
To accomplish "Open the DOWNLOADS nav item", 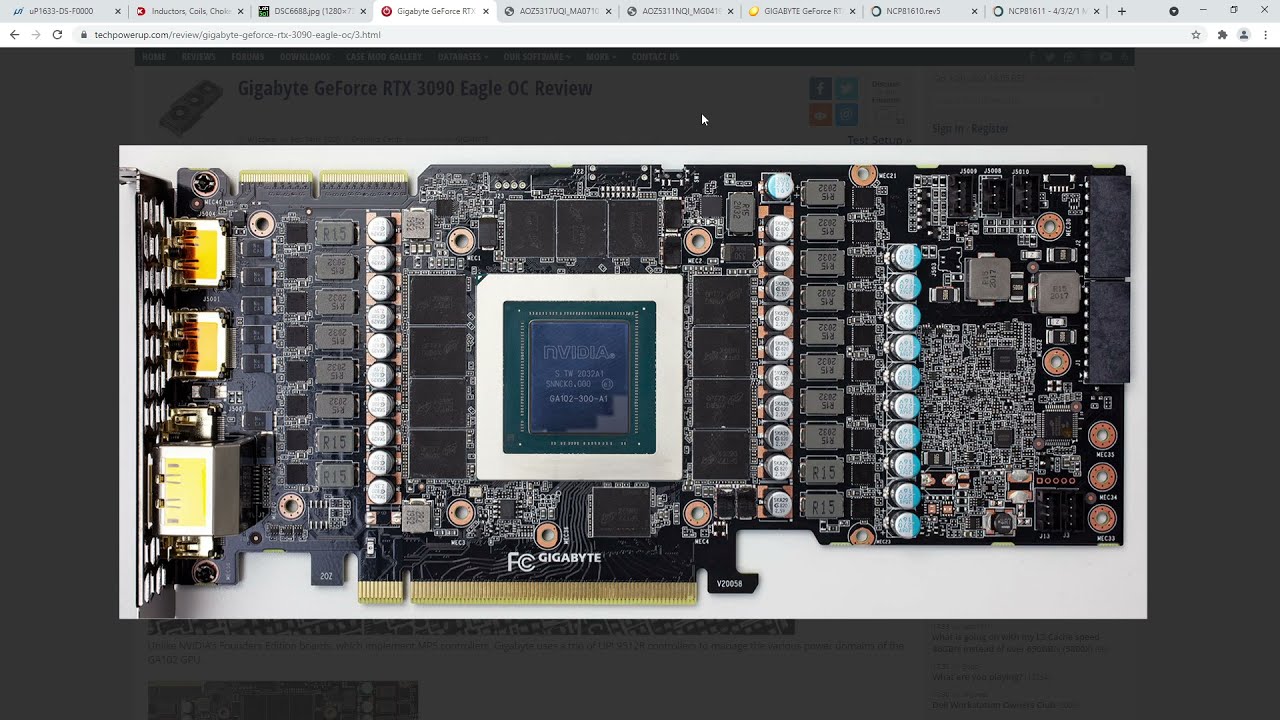I will point(305,57).
